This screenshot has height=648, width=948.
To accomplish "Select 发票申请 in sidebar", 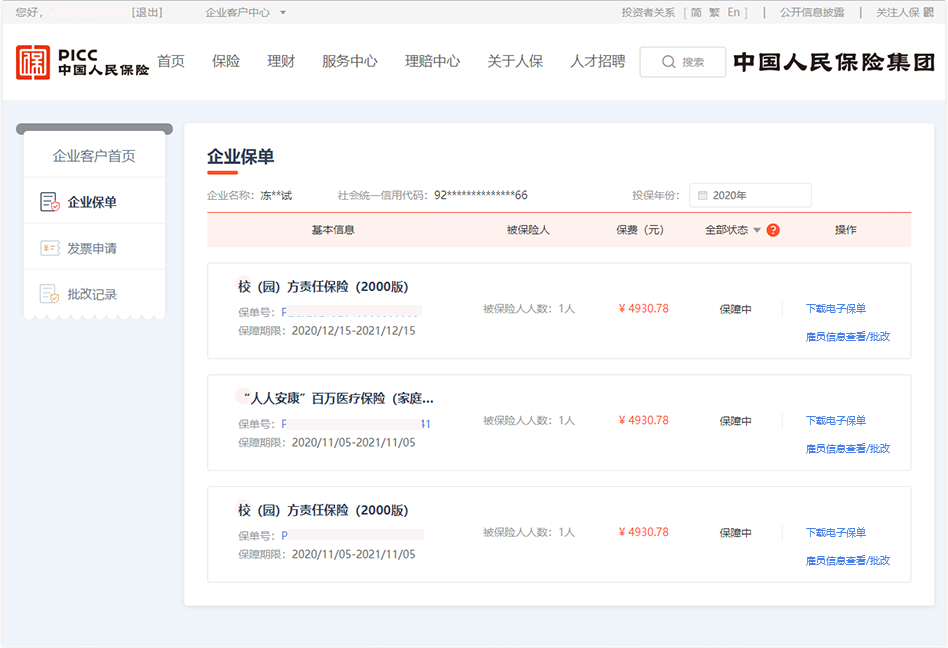I will click(x=92, y=248).
